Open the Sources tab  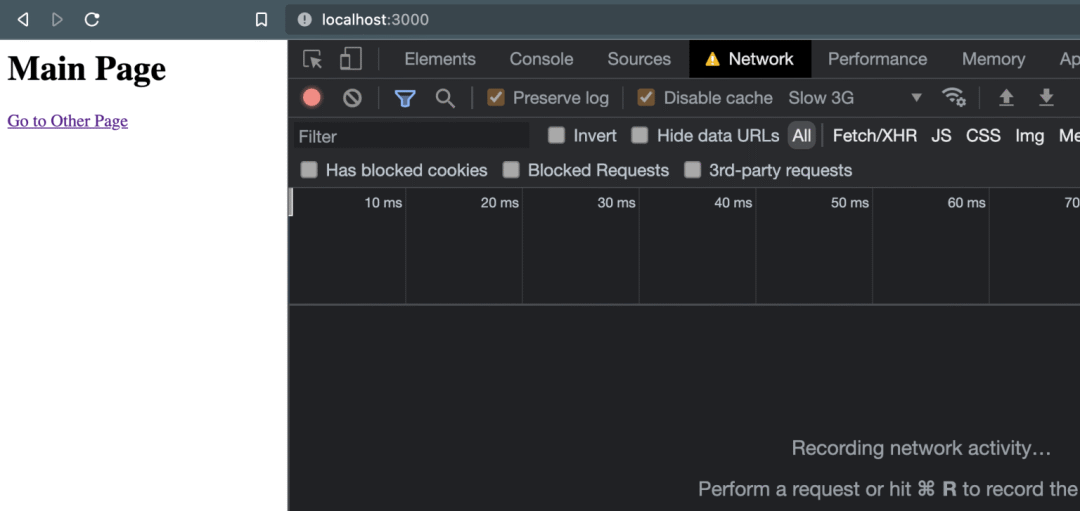[x=639, y=59]
